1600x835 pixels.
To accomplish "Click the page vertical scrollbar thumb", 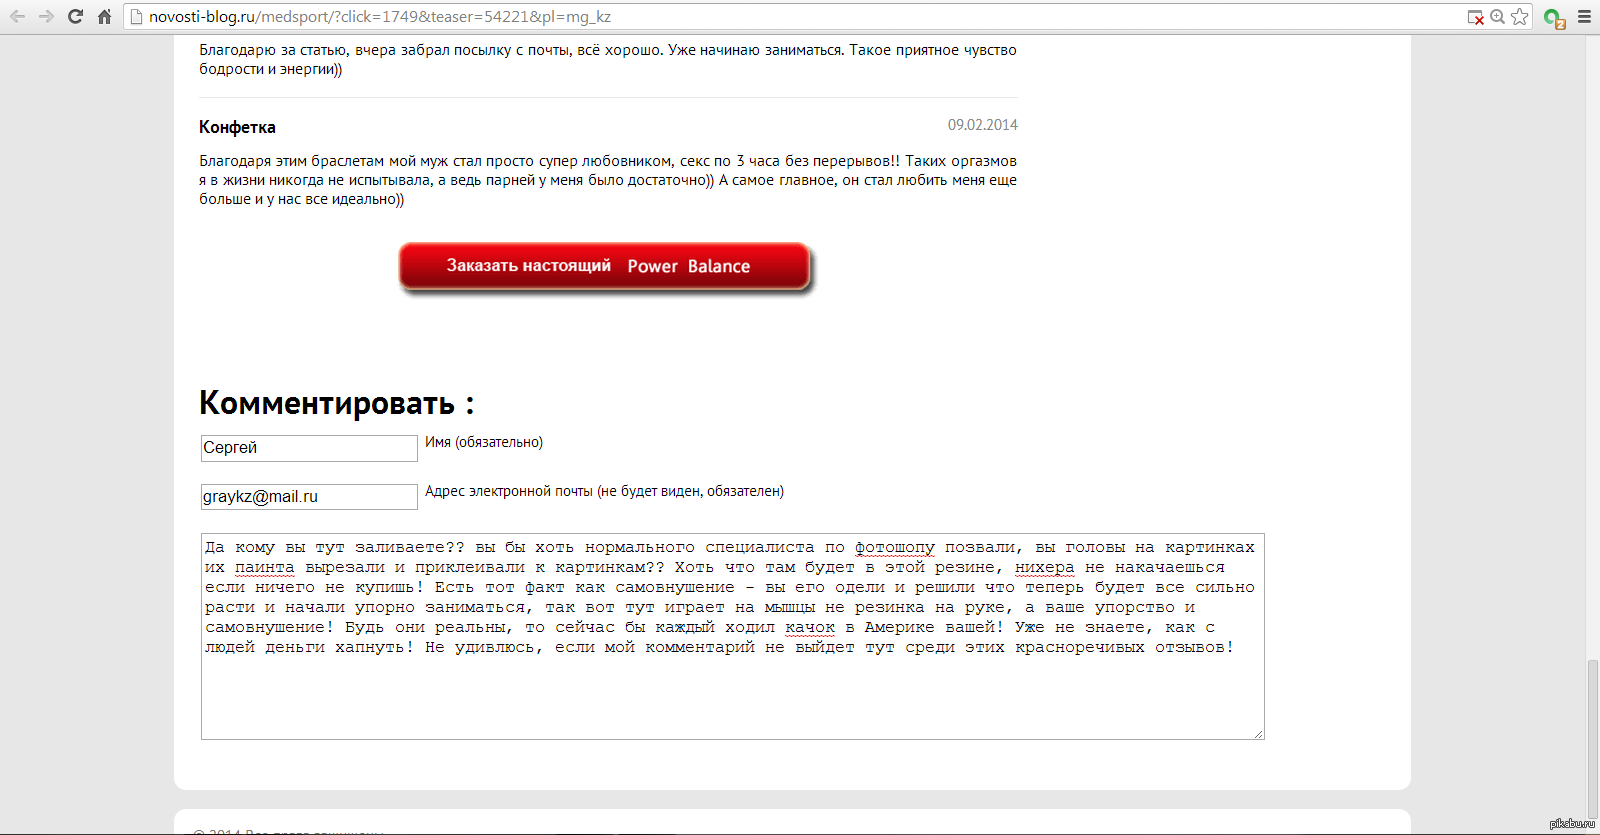I will [1592, 737].
